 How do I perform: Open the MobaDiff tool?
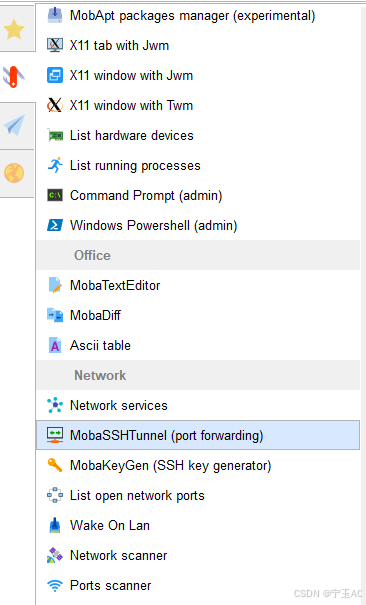pyautogui.click(x=198, y=315)
